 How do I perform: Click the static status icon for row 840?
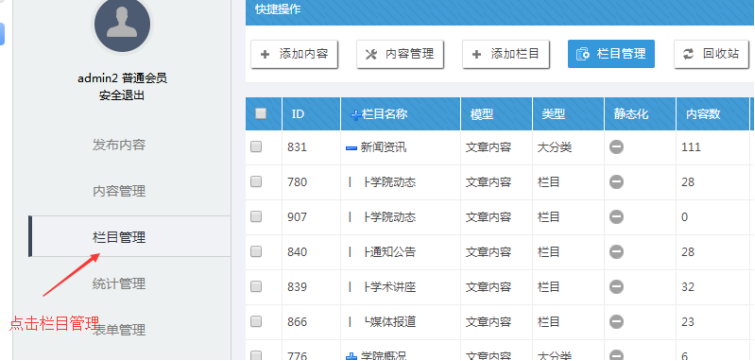click(616, 251)
